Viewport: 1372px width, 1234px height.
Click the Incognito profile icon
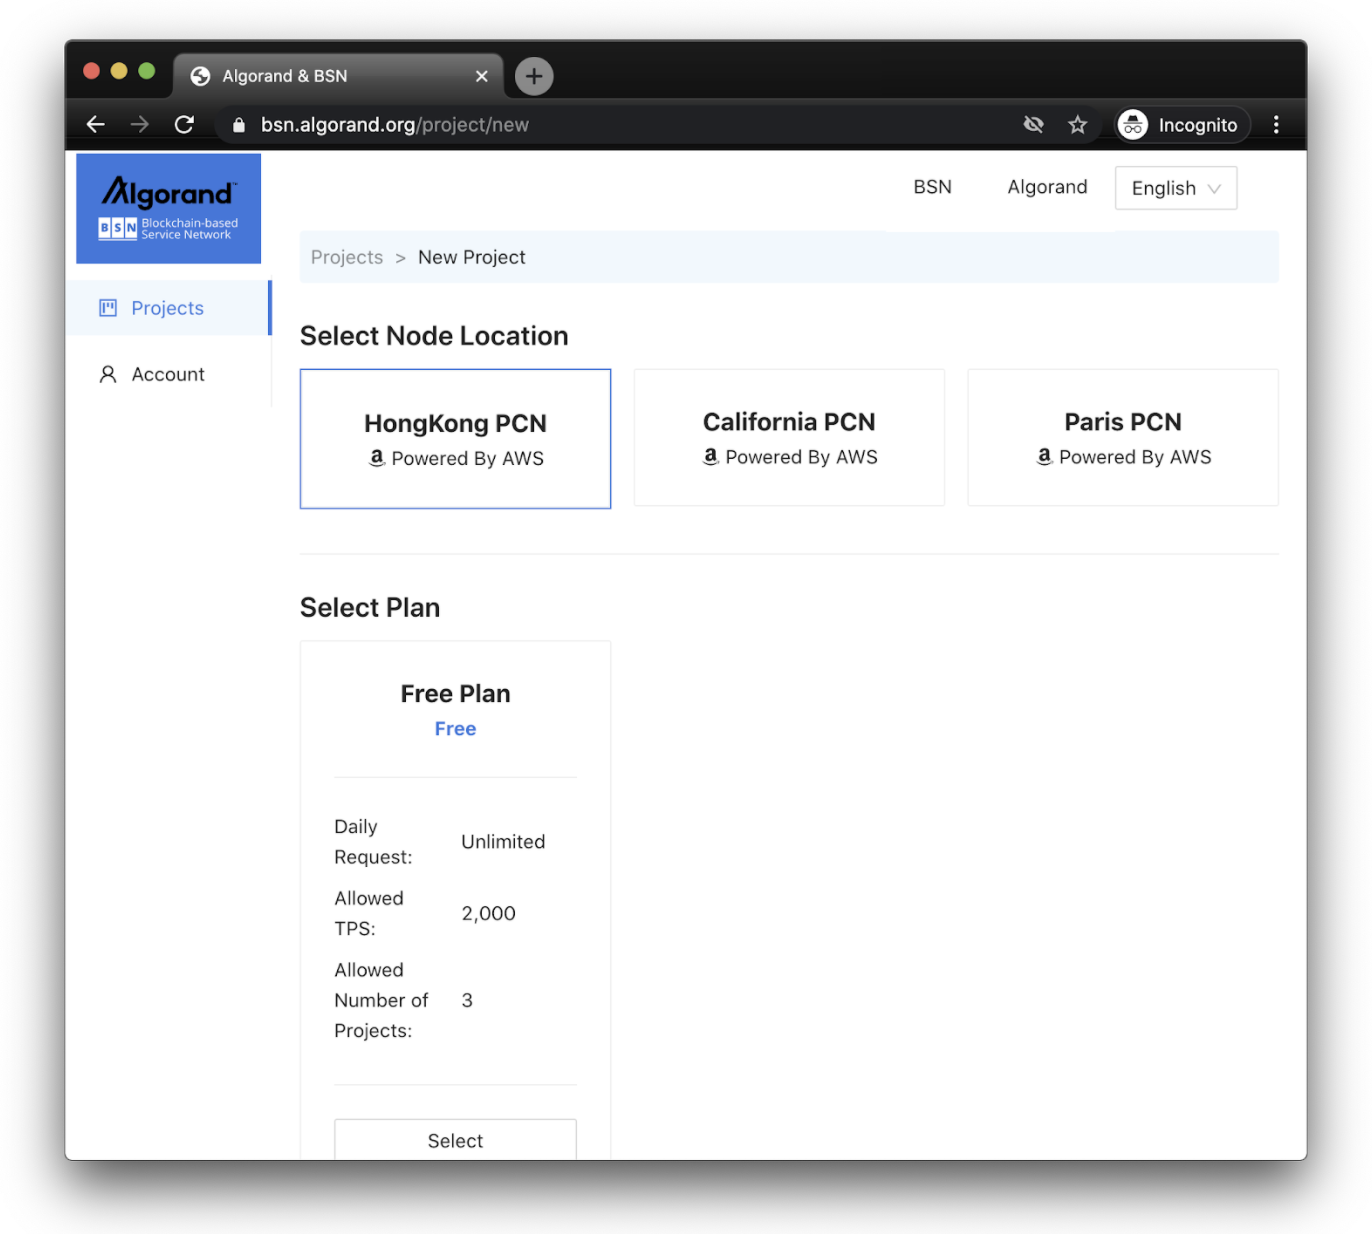[1133, 124]
